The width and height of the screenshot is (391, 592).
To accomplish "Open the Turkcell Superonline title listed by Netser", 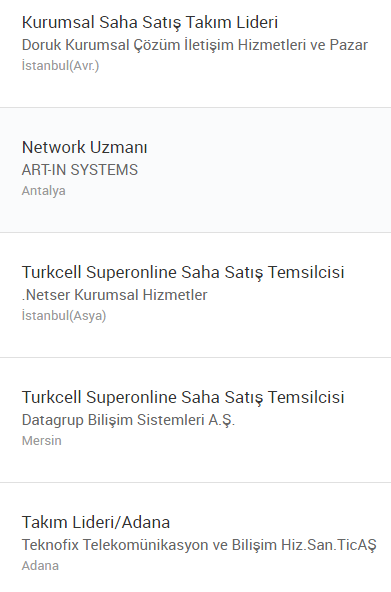I will 183,273.
